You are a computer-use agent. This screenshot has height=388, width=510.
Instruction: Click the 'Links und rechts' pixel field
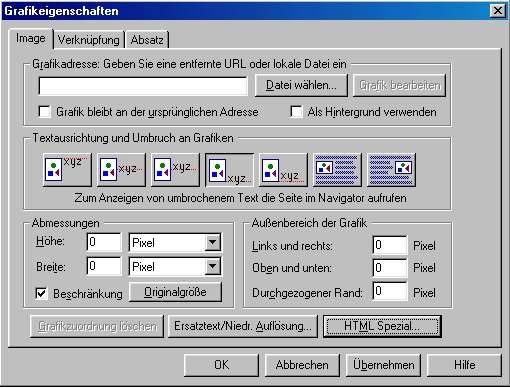pyautogui.click(x=390, y=245)
